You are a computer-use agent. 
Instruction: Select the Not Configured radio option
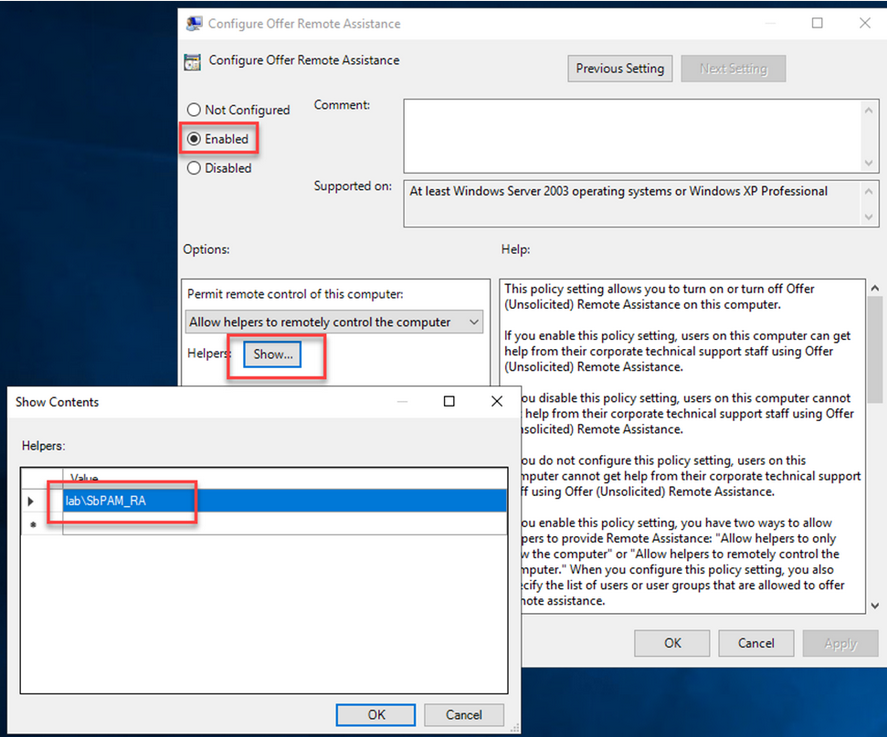click(x=194, y=110)
